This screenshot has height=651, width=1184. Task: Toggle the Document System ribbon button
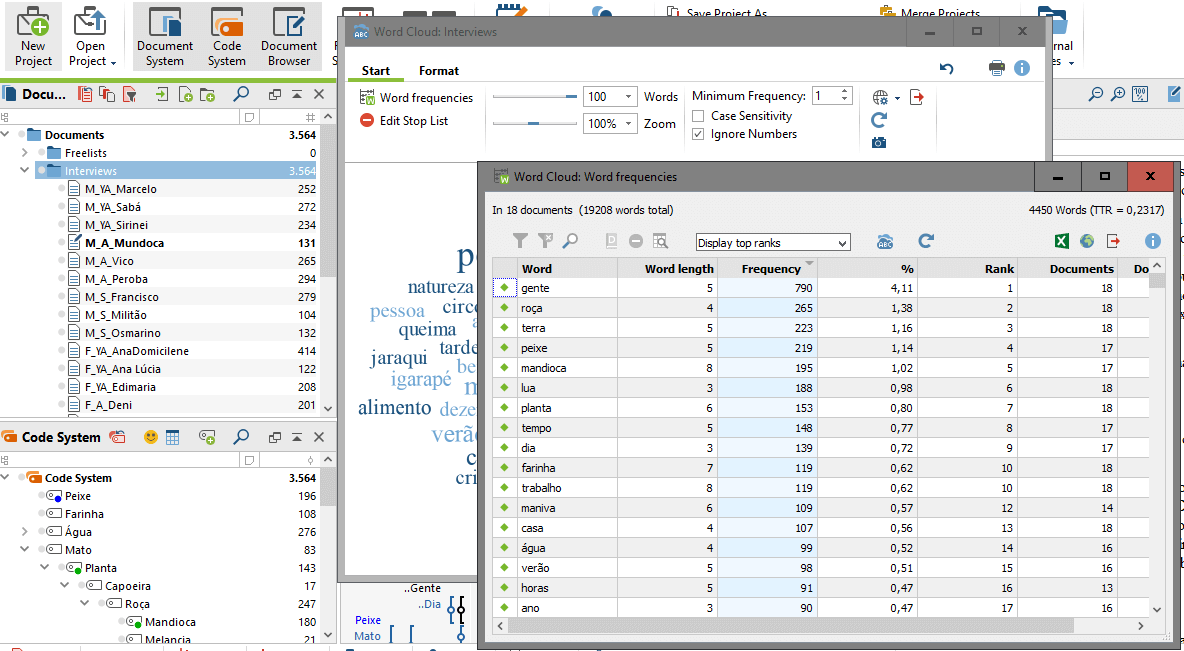pos(165,36)
